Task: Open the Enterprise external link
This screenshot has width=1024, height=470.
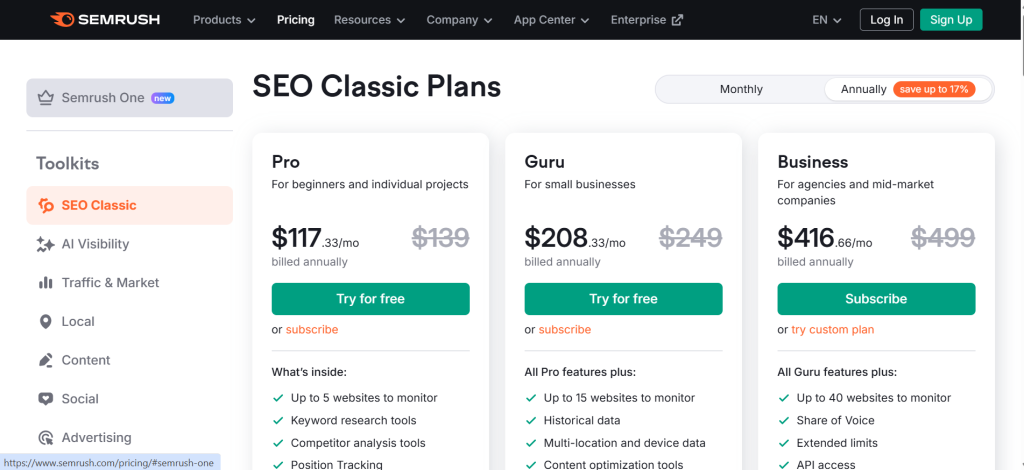Action: tap(646, 20)
